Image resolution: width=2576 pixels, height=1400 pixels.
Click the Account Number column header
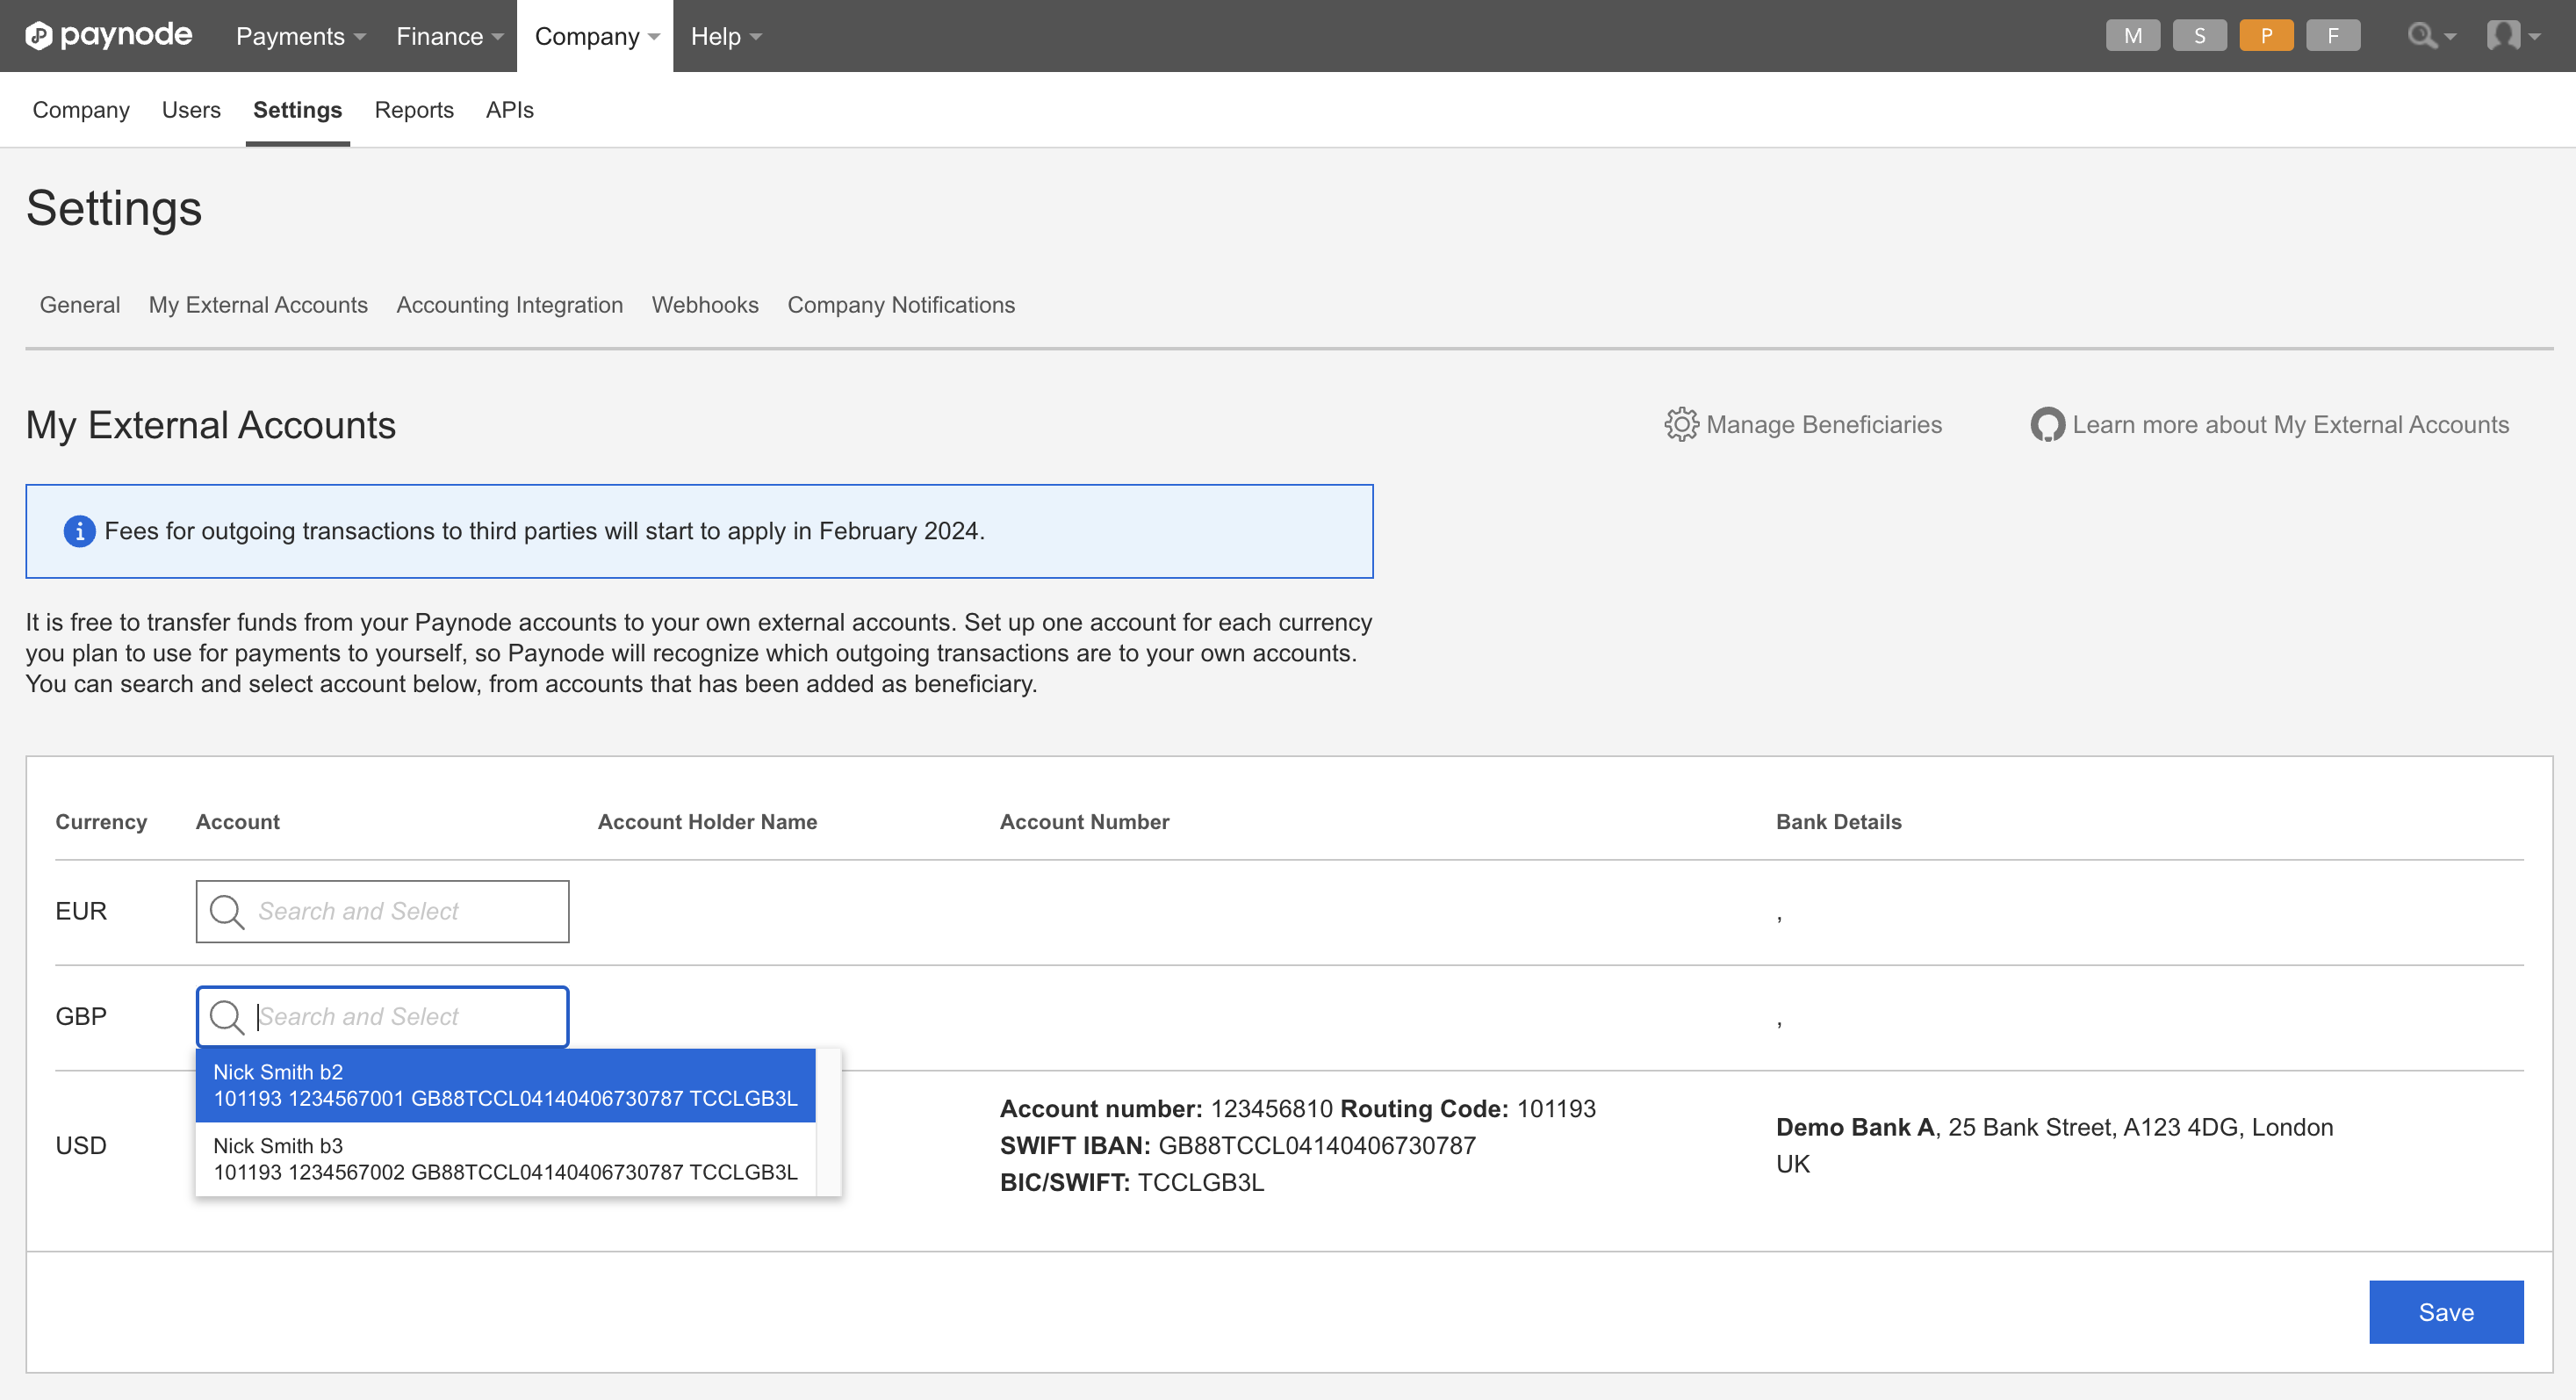pos(1084,822)
